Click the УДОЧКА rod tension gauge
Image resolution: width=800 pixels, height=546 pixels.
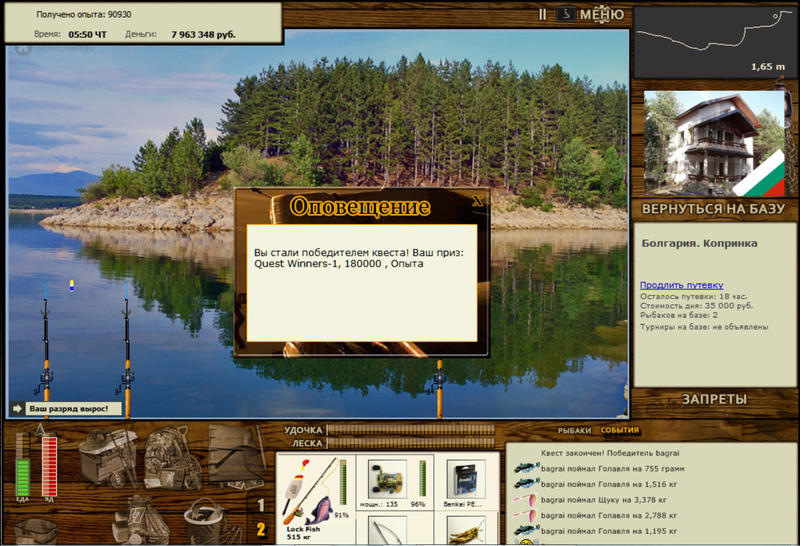pyautogui.click(x=411, y=430)
